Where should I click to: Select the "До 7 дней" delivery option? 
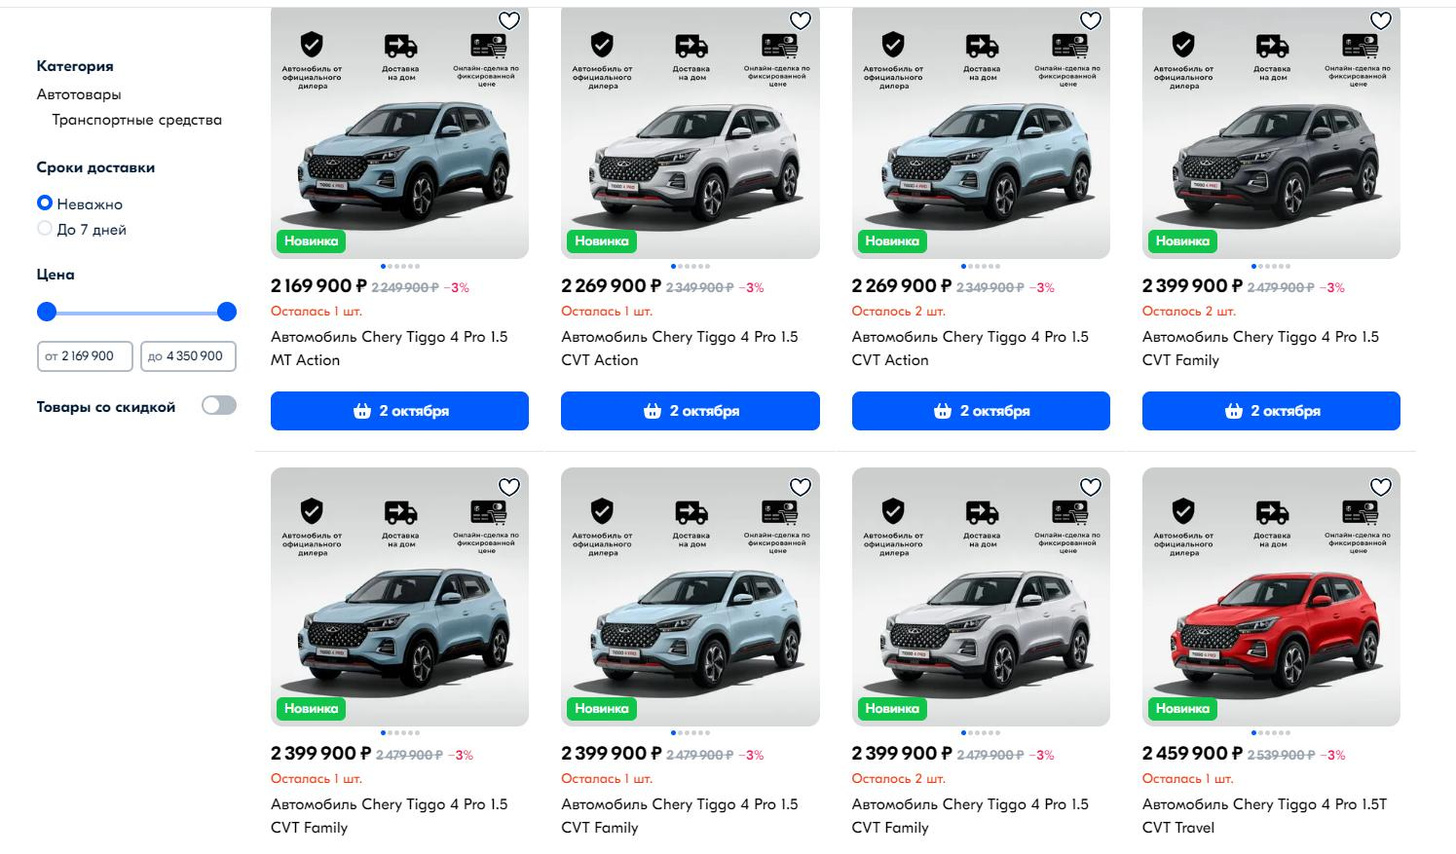(45, 229)
